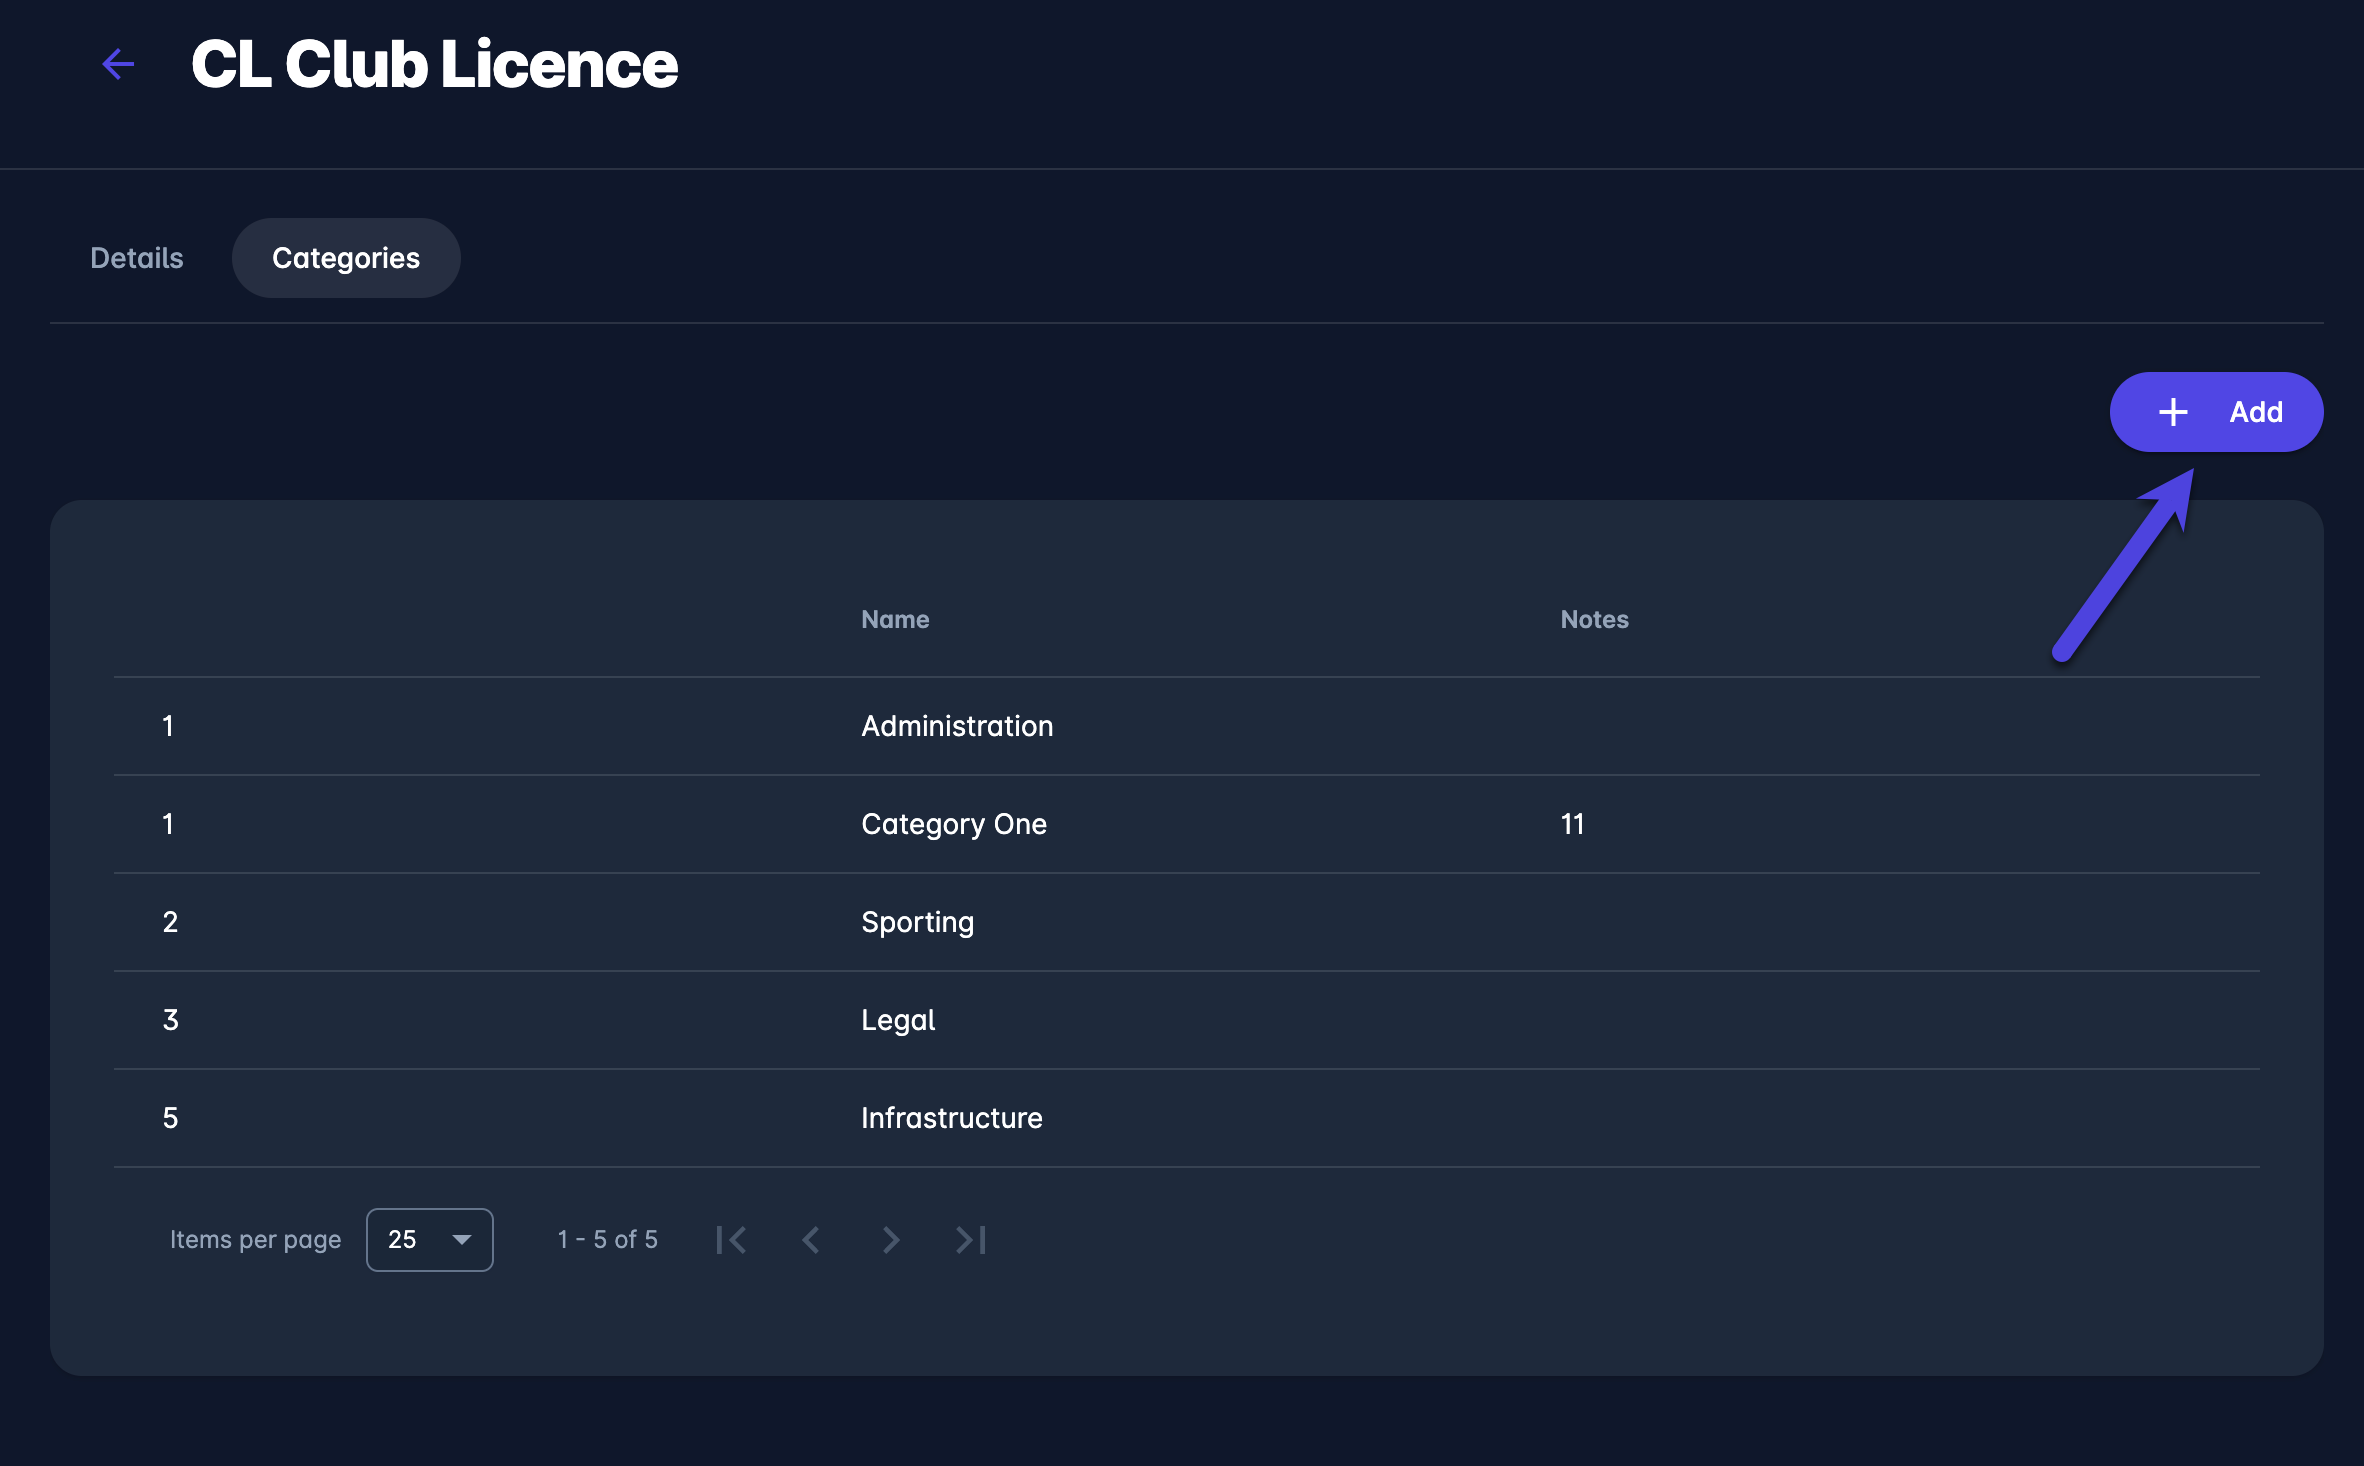Screen dimensions: 2364x1466
Task: Click the CL Club Licence heading
Action: pyautogui.click(x=434, y=64)
